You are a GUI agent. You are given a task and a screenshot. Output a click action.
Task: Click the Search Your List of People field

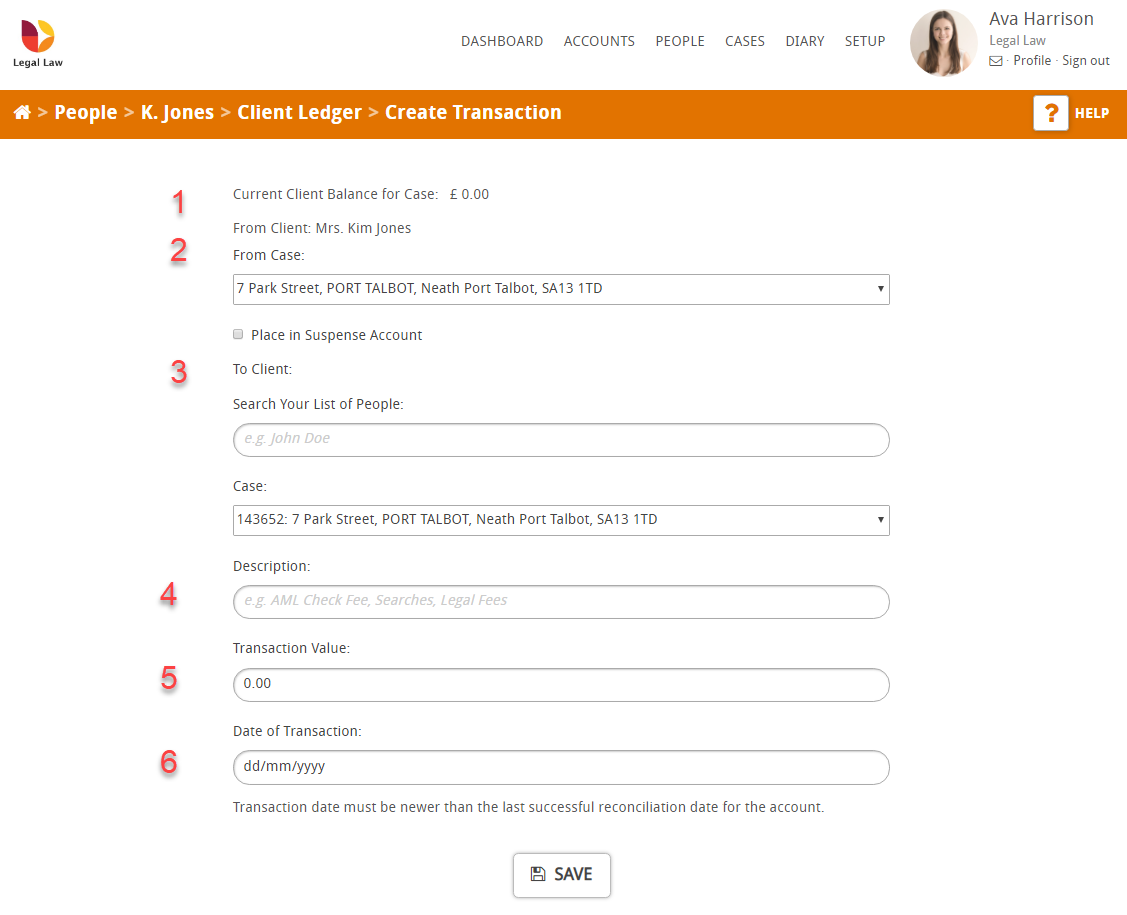point(560,440)
